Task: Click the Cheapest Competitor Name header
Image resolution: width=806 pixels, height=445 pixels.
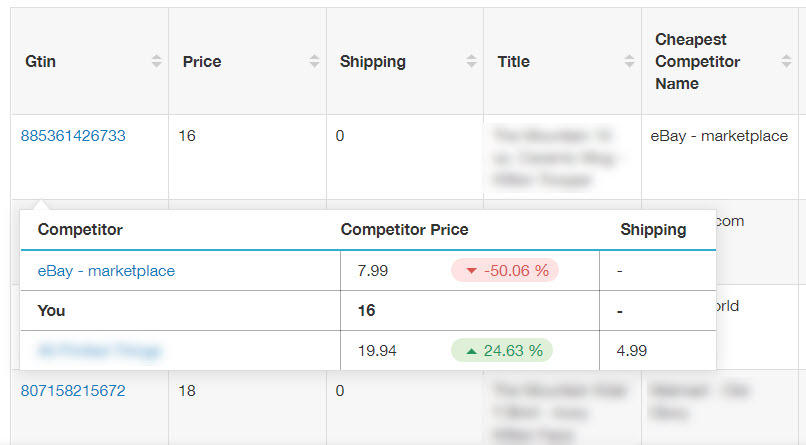Action: coord(697,62)
